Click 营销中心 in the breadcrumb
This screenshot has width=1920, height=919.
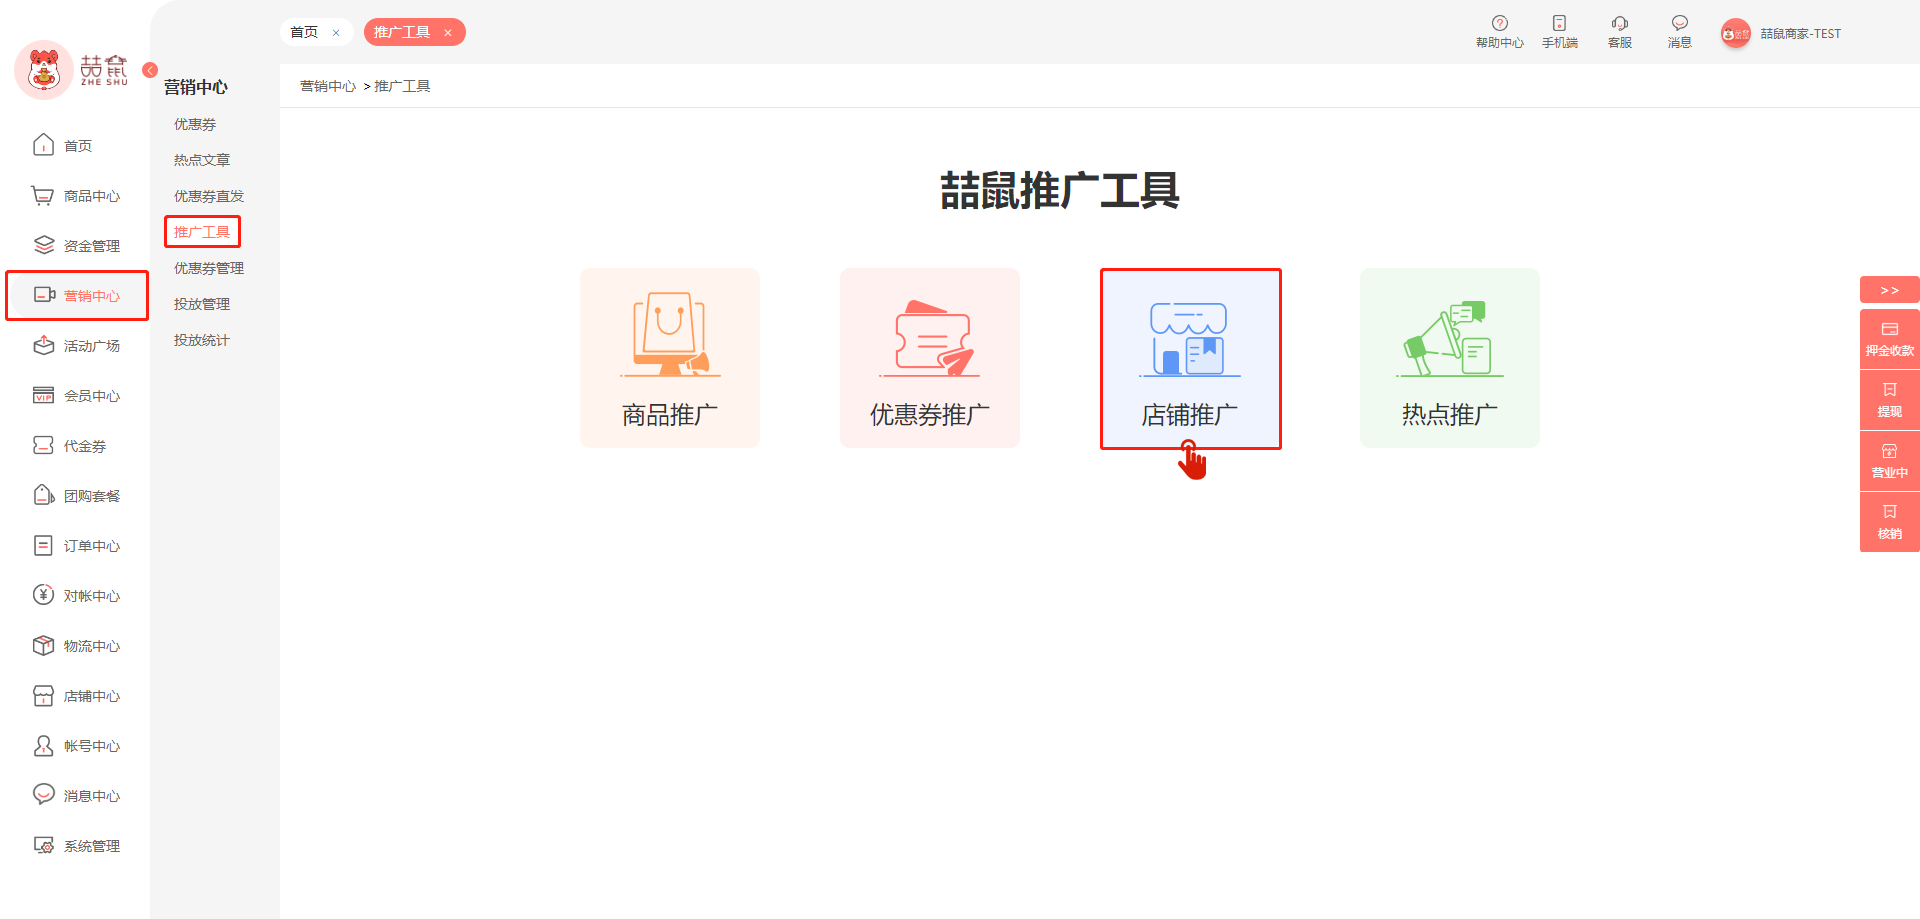click(328, 86)
